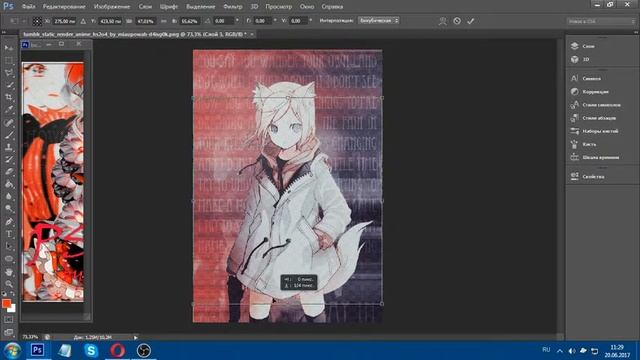Select the Eyedropper tool
Screen dimensions: 640x360
tap(9, 109)
